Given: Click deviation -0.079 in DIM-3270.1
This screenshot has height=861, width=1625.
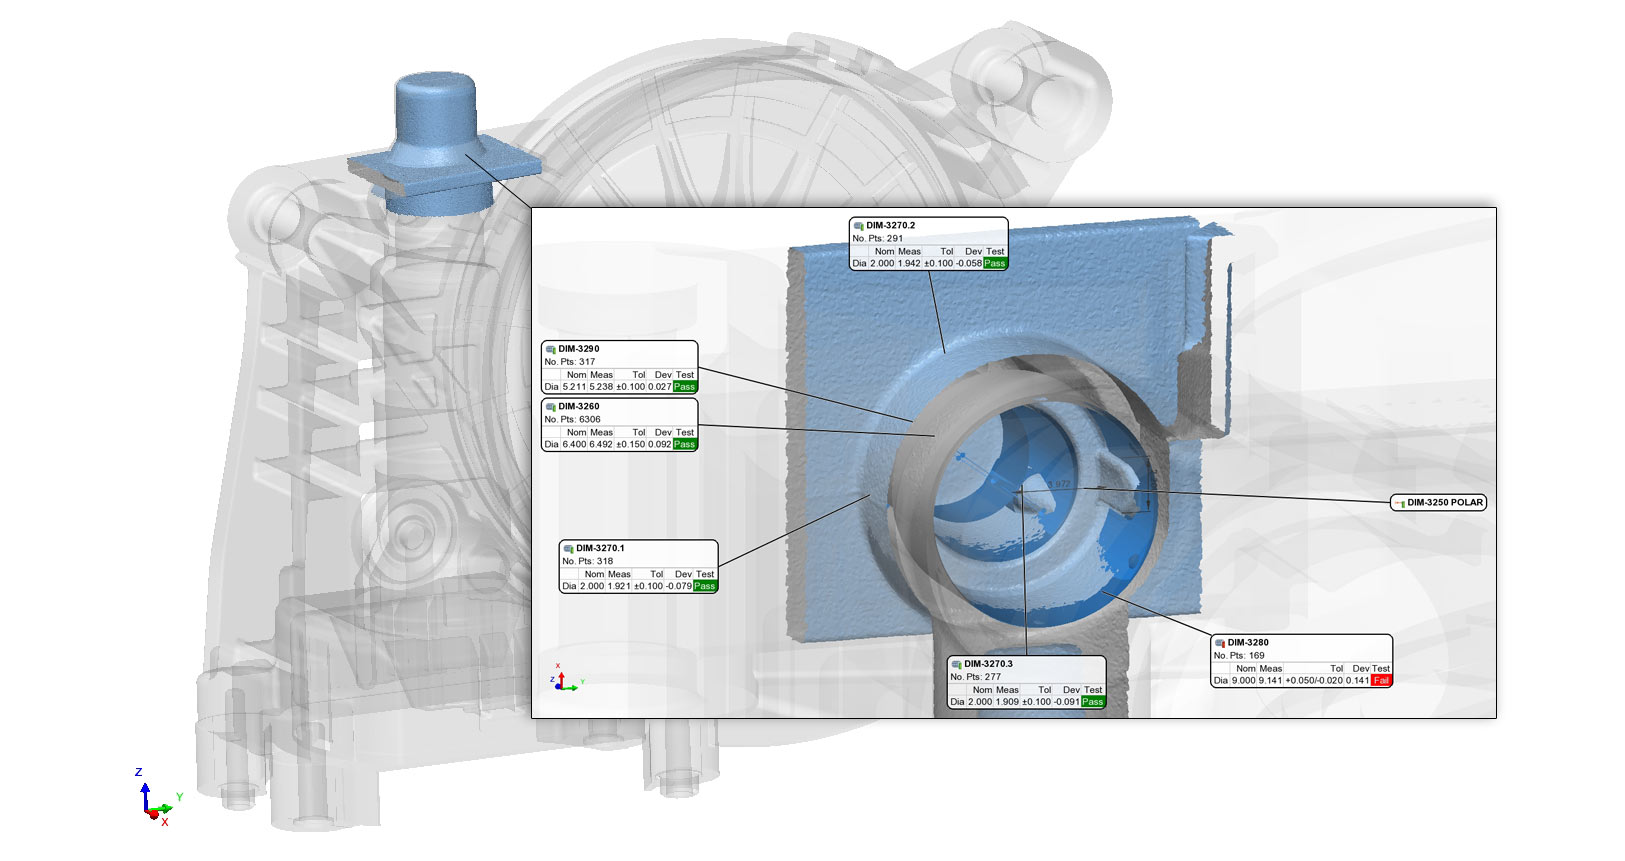Looking at the screenshot, I should pos(679,586).
